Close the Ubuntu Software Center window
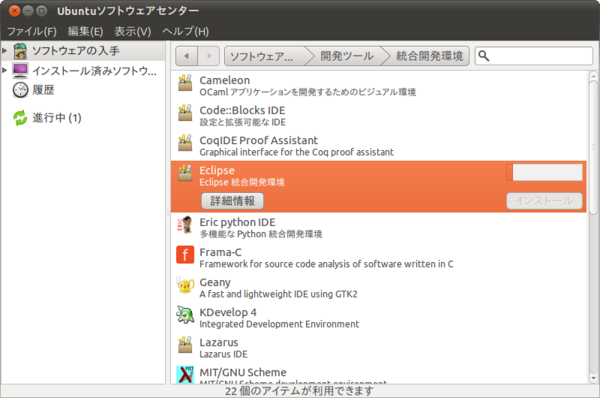The height and width of the screenshot is (398, 600). (x=14, y=11)
